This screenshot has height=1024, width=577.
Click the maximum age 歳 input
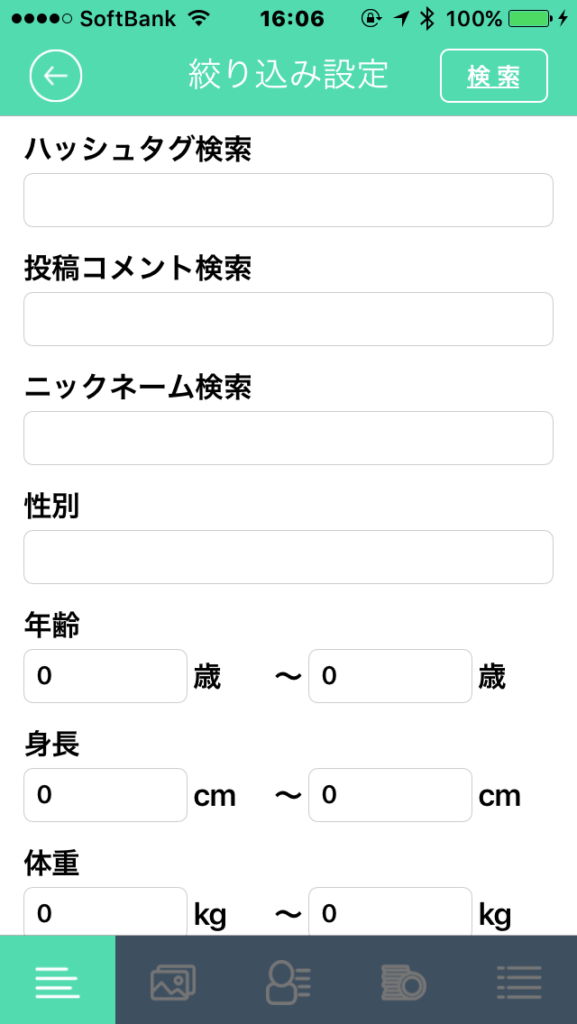[390, 676]
